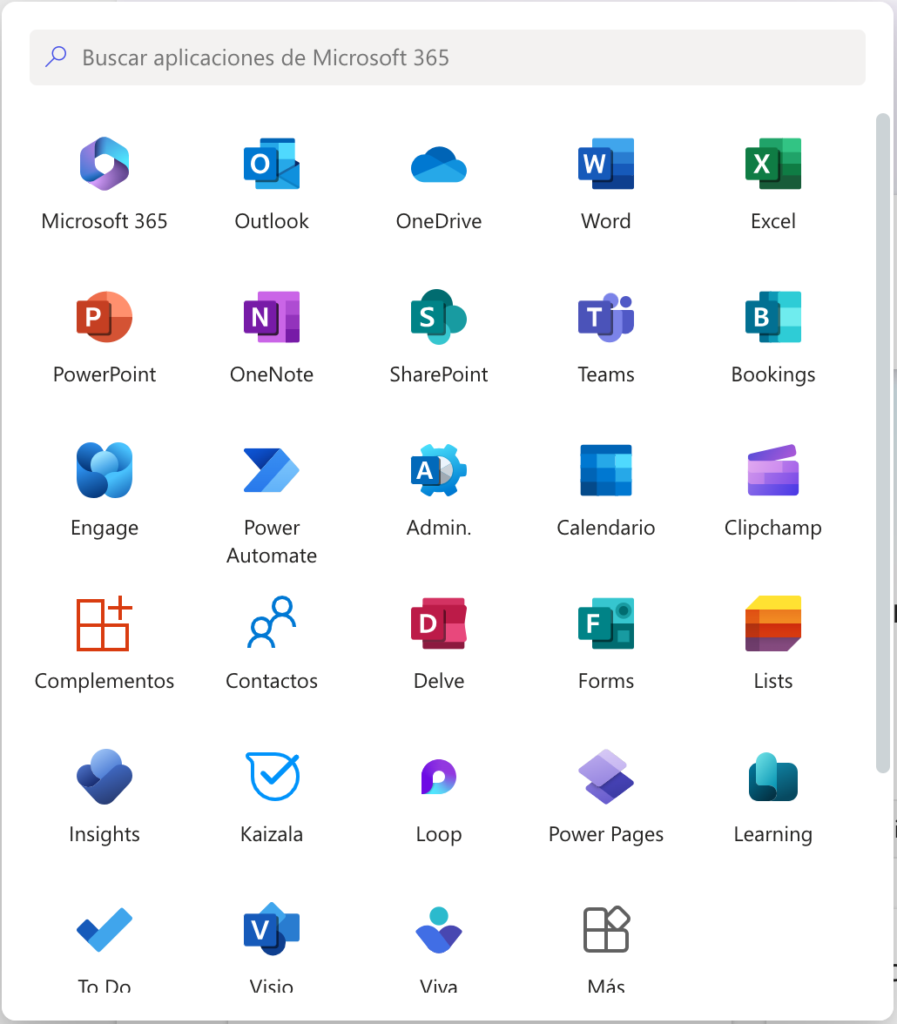Screen dimensions: 897x1024
Task: Open the Microsoft 365 app icon
Action: pos(104,163)
